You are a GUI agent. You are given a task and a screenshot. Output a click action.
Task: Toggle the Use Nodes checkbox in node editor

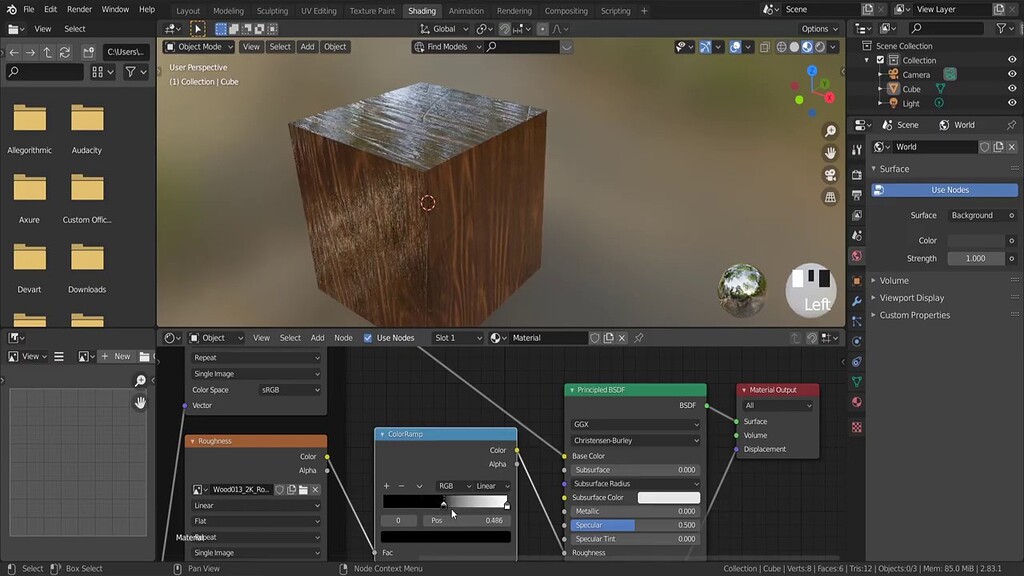click(x=368, y=338)
